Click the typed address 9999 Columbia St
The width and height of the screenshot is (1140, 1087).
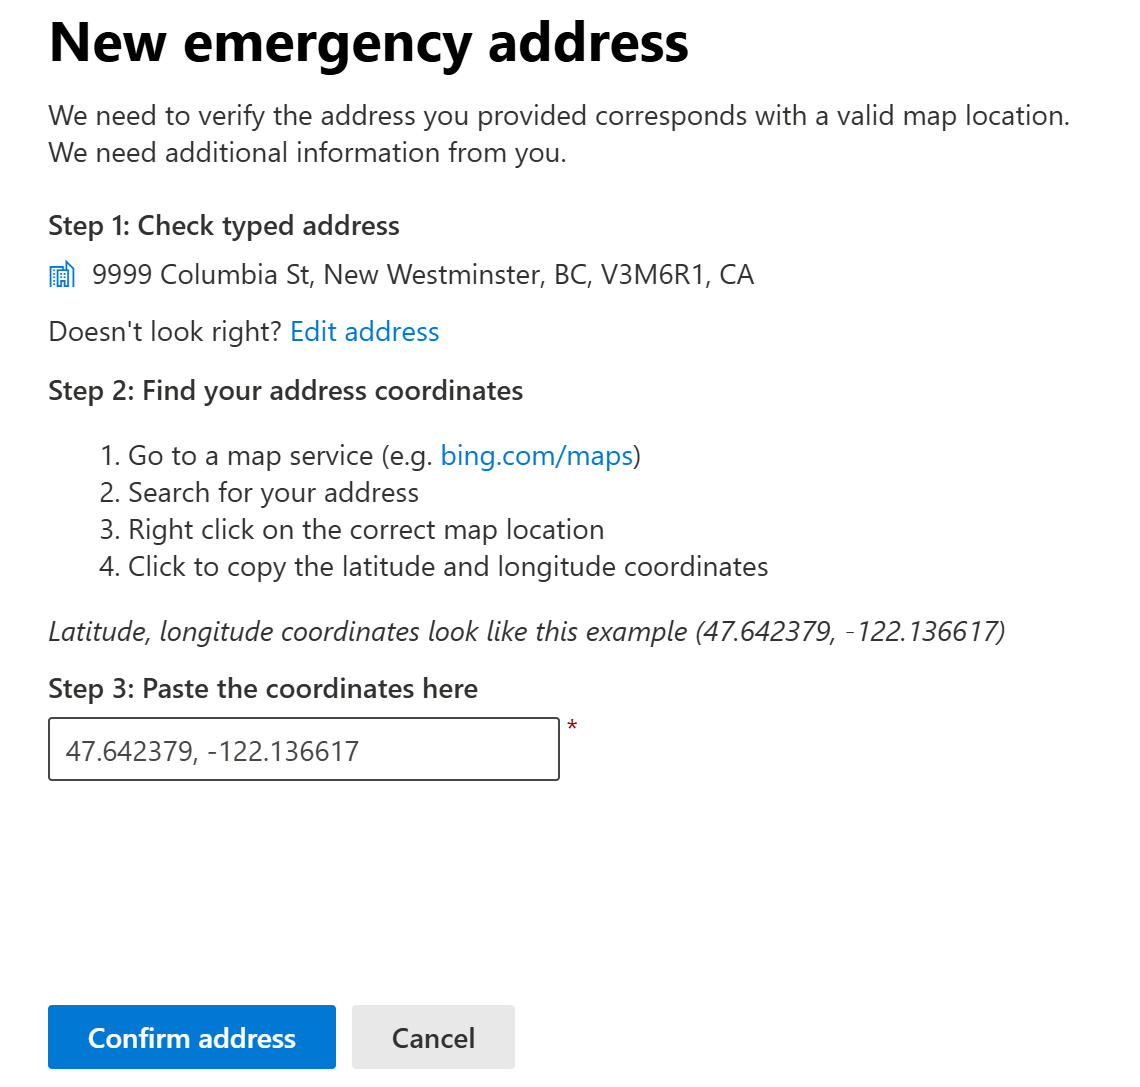point(422,275)
